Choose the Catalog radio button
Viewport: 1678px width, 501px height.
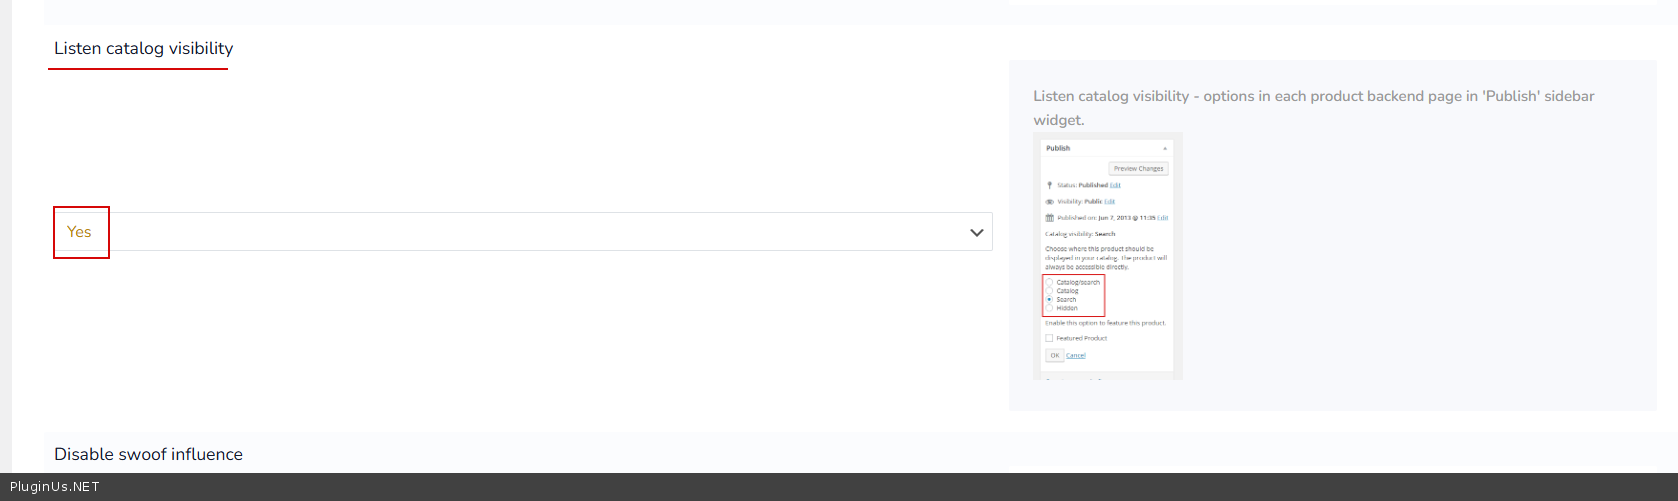click(1049, 291)
